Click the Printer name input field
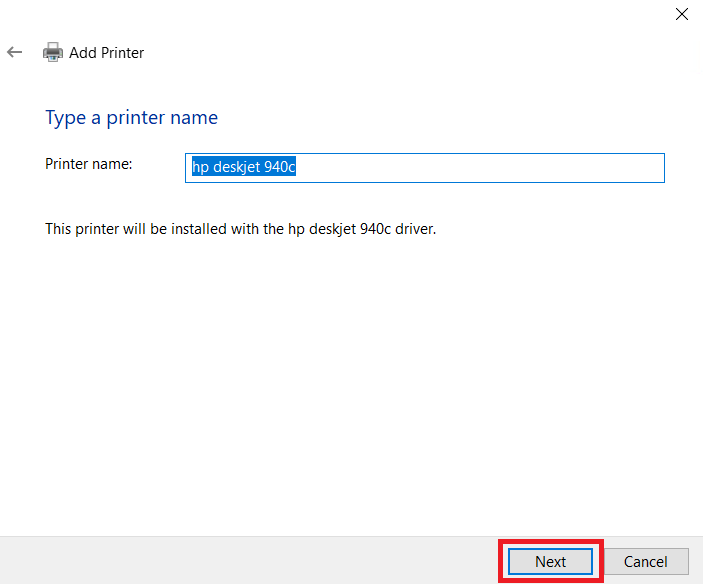The height and width of the screenshot is (584, 703). pos(425,168)
